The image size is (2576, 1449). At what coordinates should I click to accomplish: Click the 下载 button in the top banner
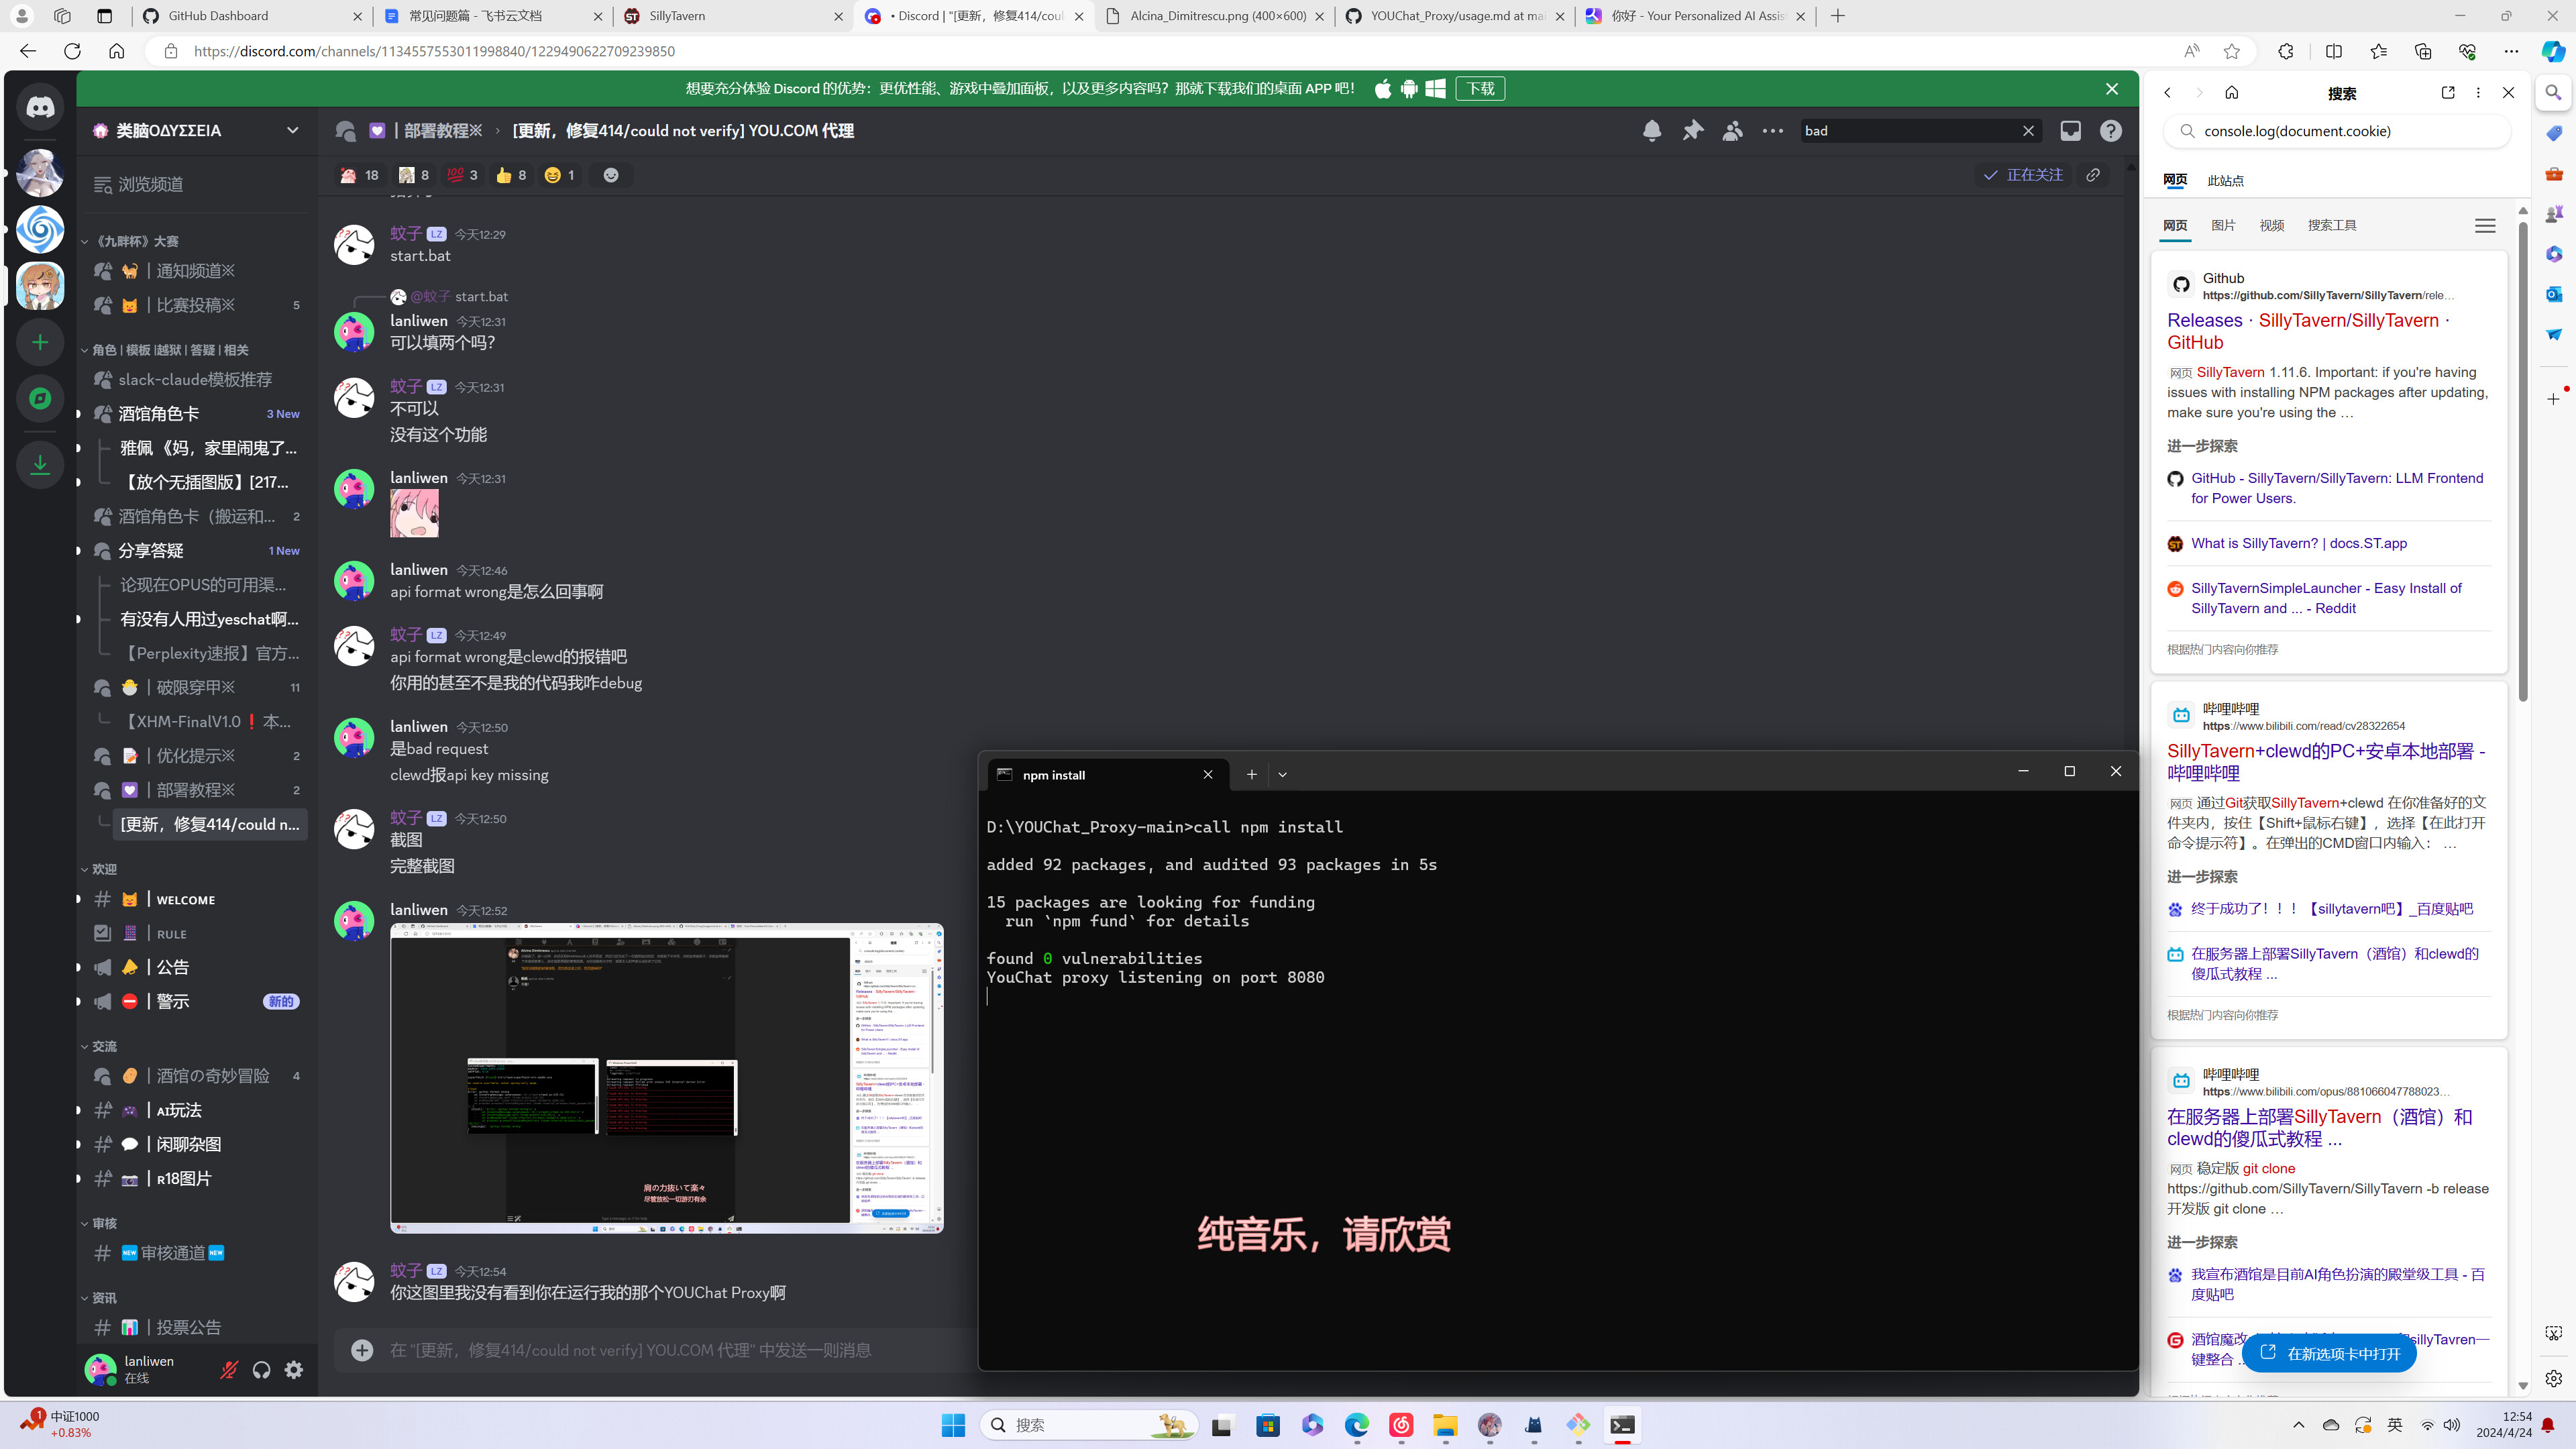(x=1479, y=88)
